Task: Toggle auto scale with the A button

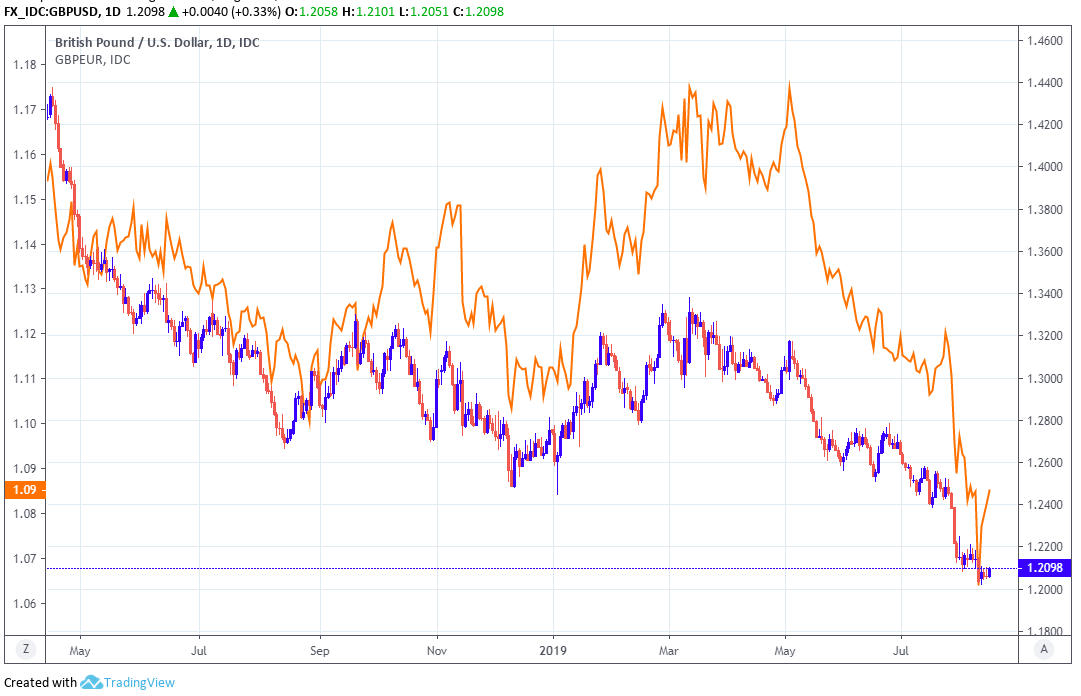Action: (x=1045, y=649)
